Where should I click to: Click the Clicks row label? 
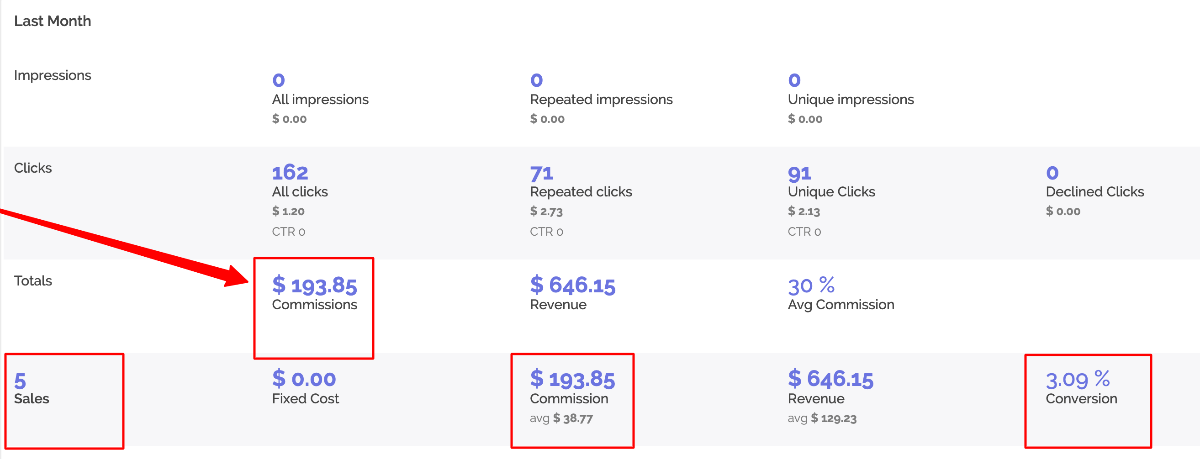[x=33, y=168]
